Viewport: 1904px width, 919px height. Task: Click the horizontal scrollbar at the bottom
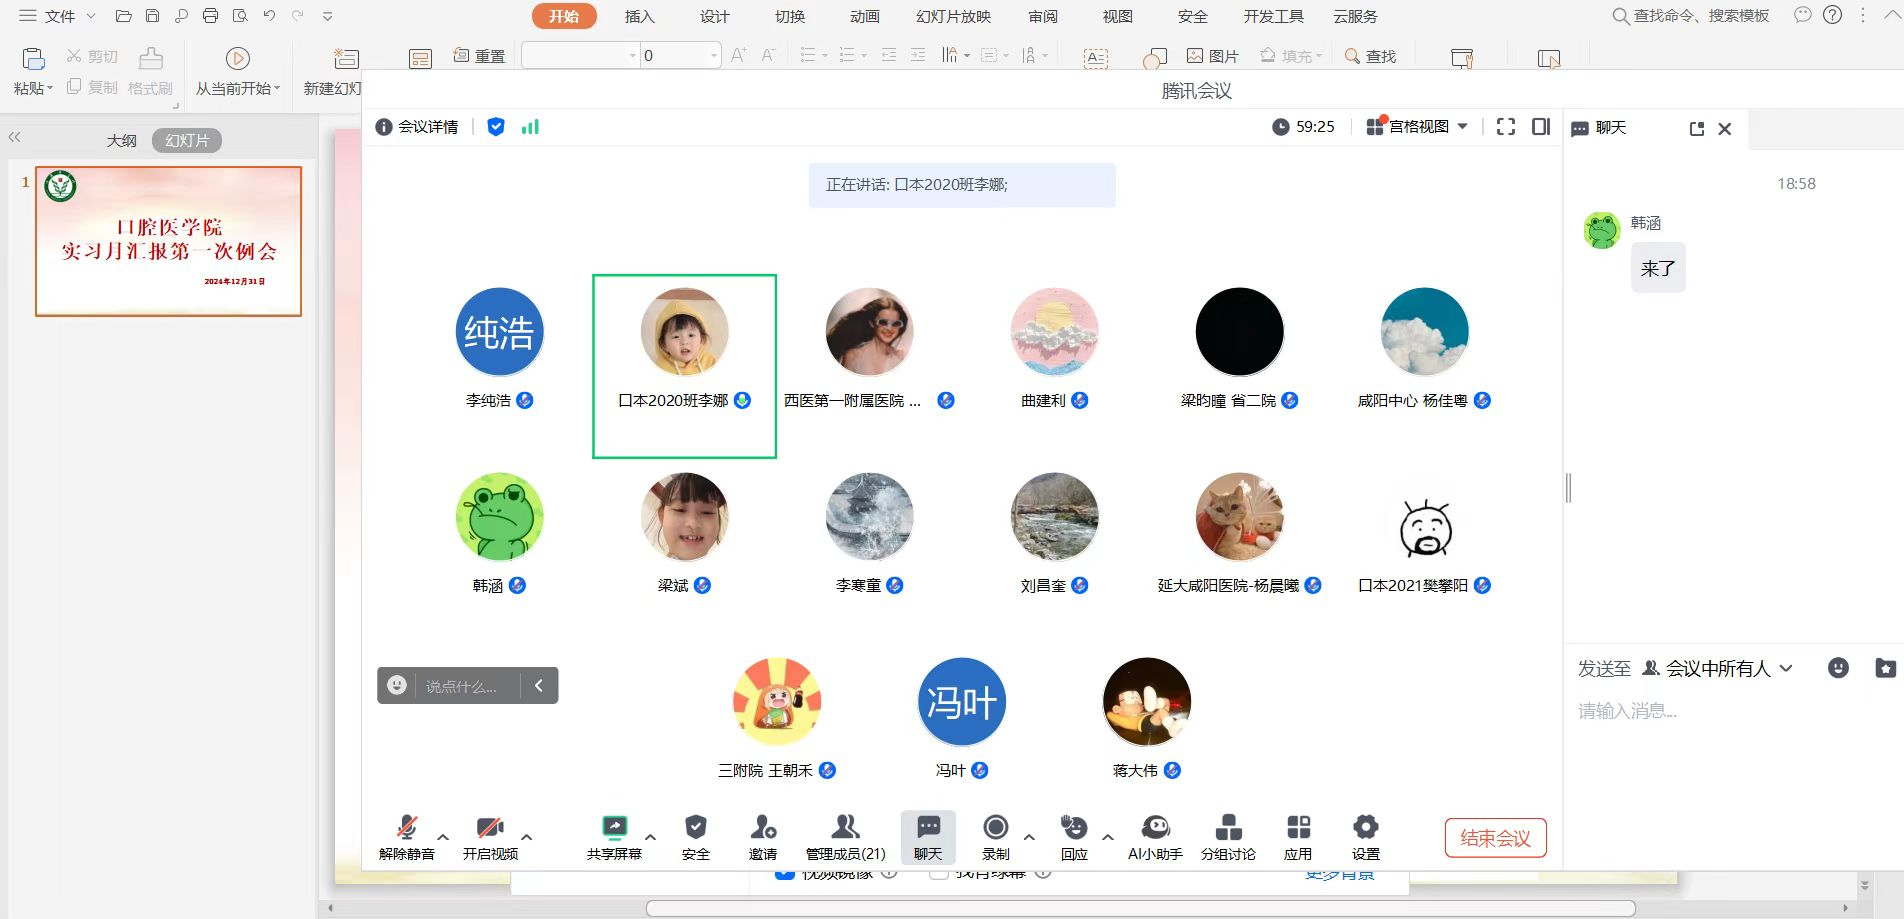[x=1140, y=908]
